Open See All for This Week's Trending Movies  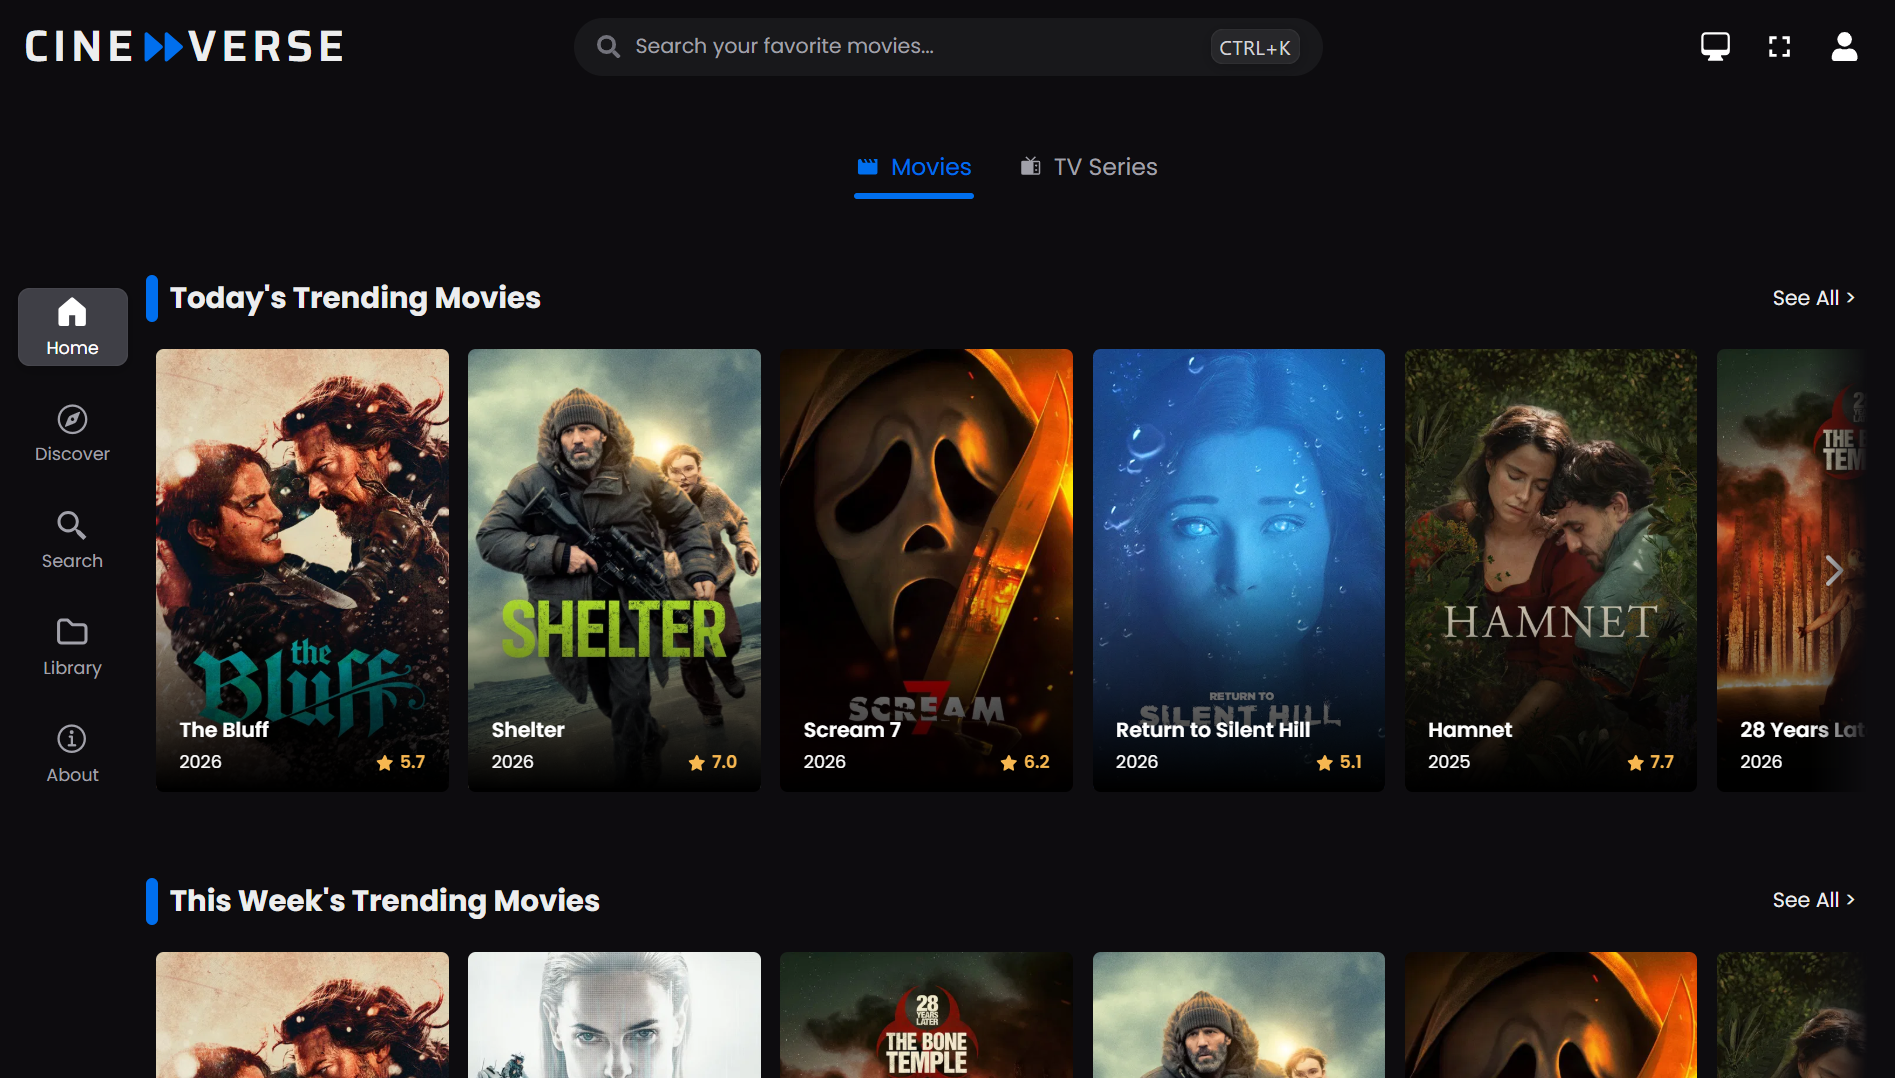pos(1813,900)
